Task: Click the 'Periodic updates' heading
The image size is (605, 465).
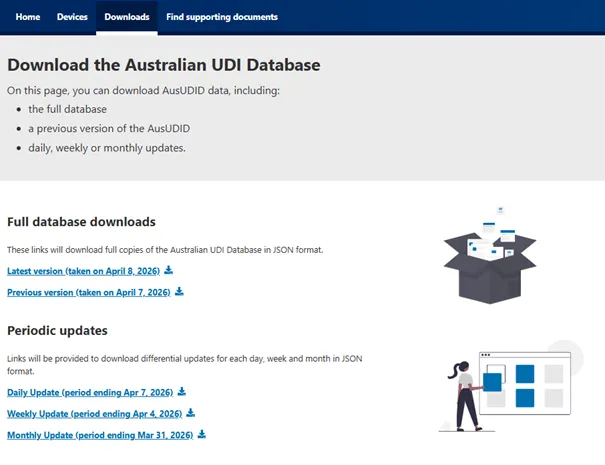Action: (57, 331)
